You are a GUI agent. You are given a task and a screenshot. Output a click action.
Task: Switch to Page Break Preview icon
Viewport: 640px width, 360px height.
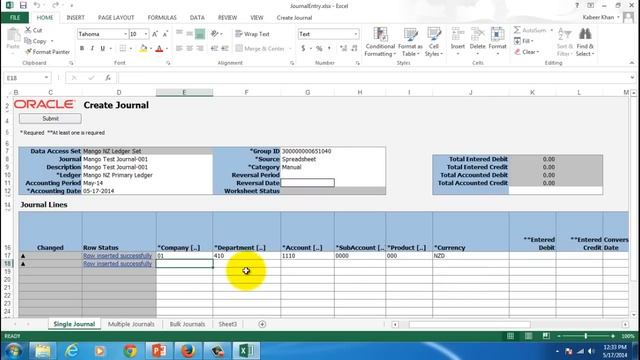(x=546, y=336)
